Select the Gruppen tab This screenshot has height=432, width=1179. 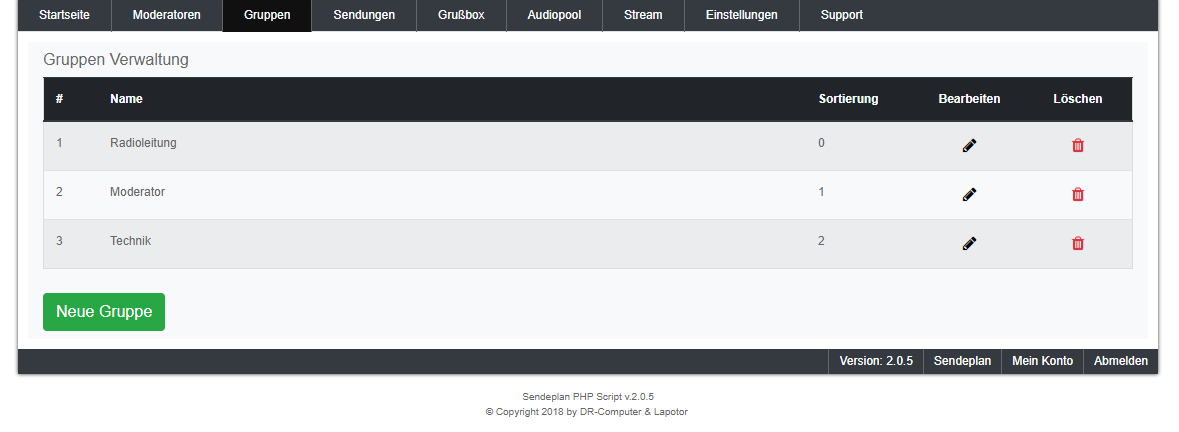(267, 15)
